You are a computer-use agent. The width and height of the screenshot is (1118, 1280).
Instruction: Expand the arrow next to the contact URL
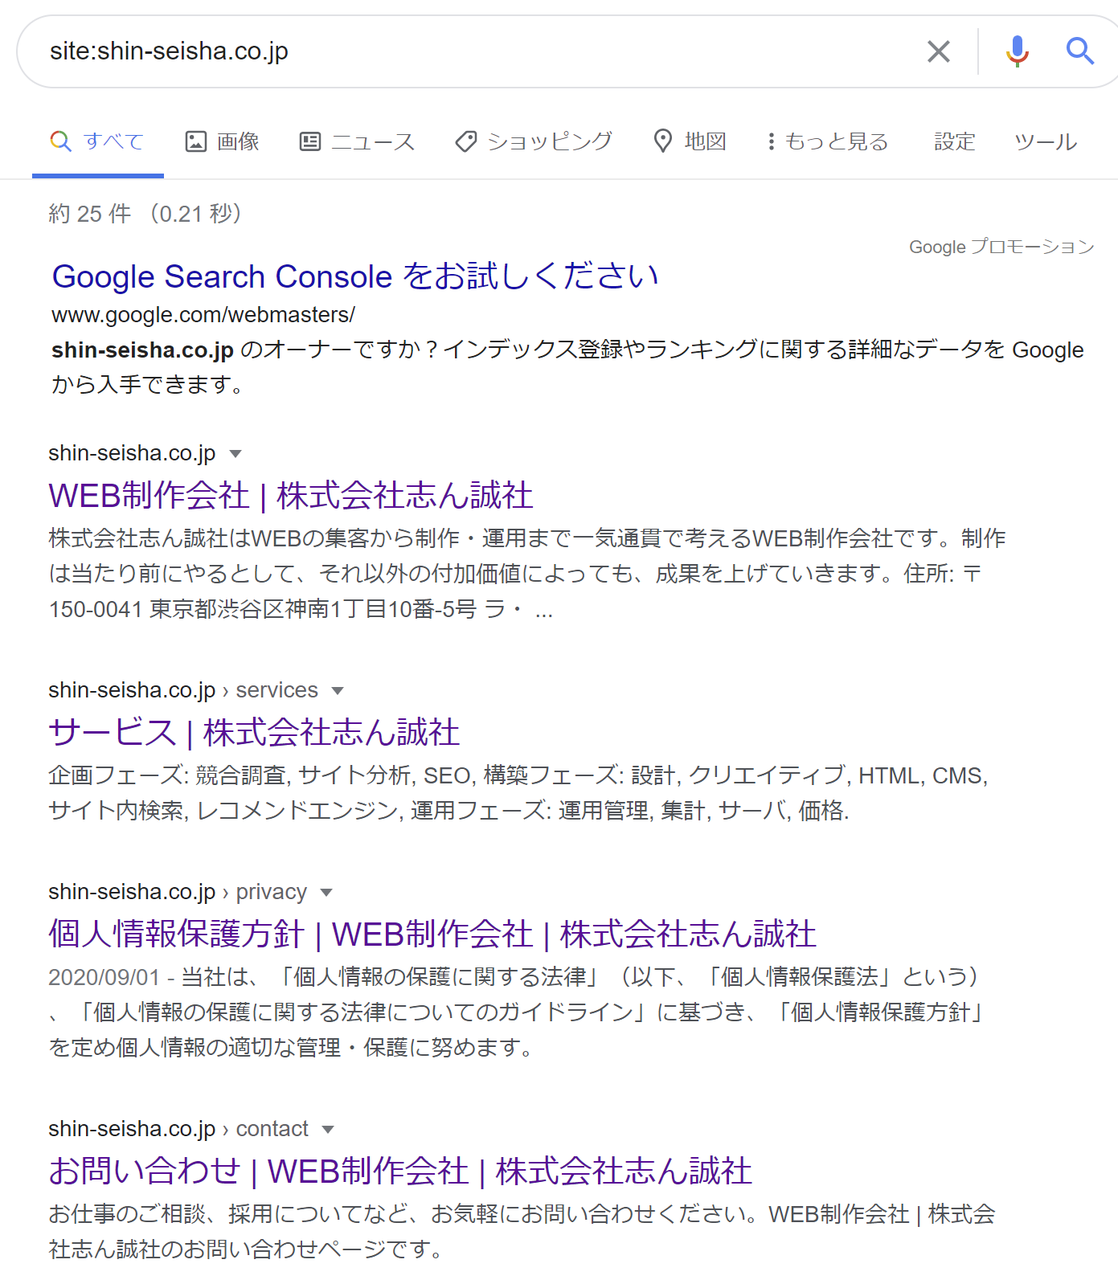click(x=327, y=1129)
